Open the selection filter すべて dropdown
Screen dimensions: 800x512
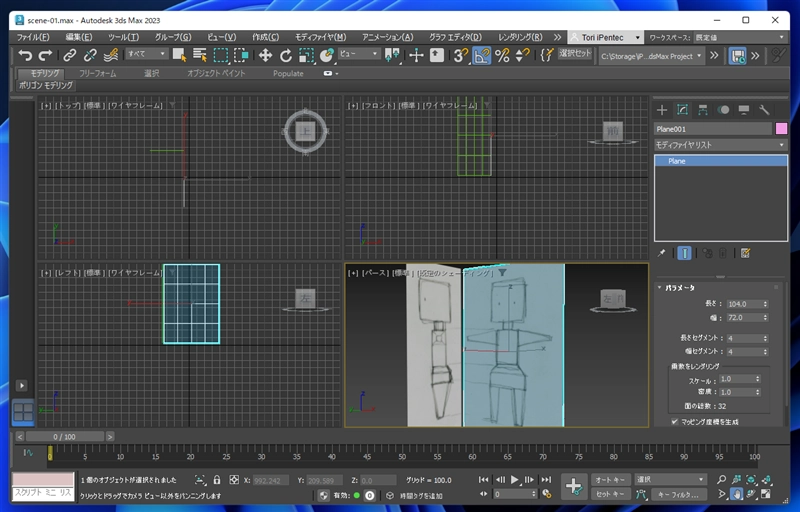click(147, 54)
